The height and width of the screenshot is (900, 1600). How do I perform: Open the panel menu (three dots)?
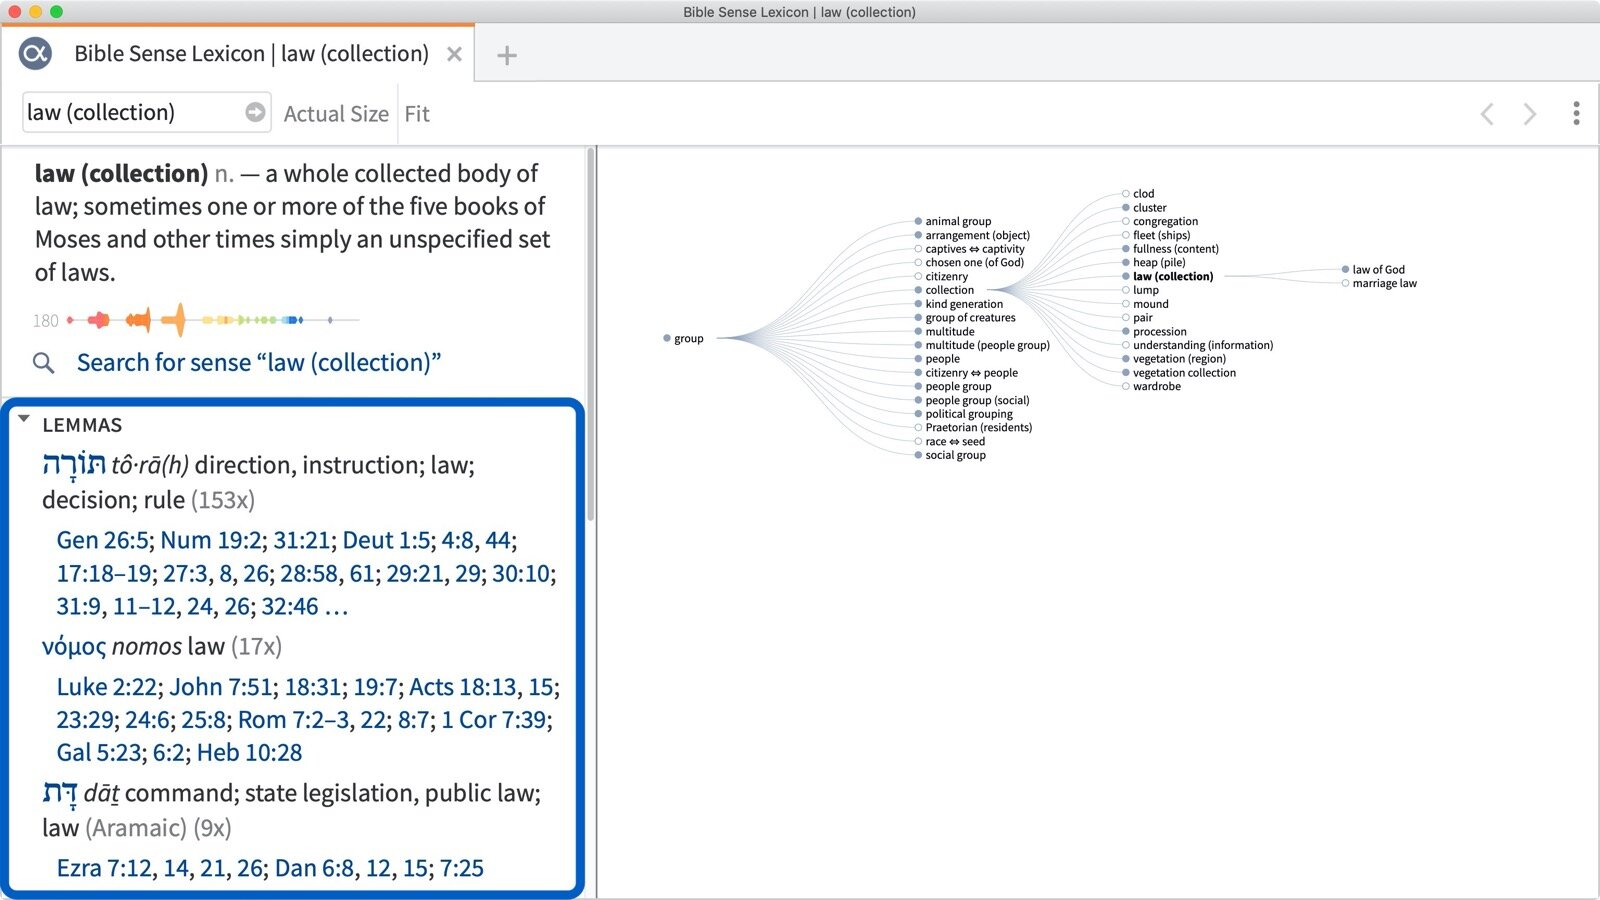(1576, 113)
